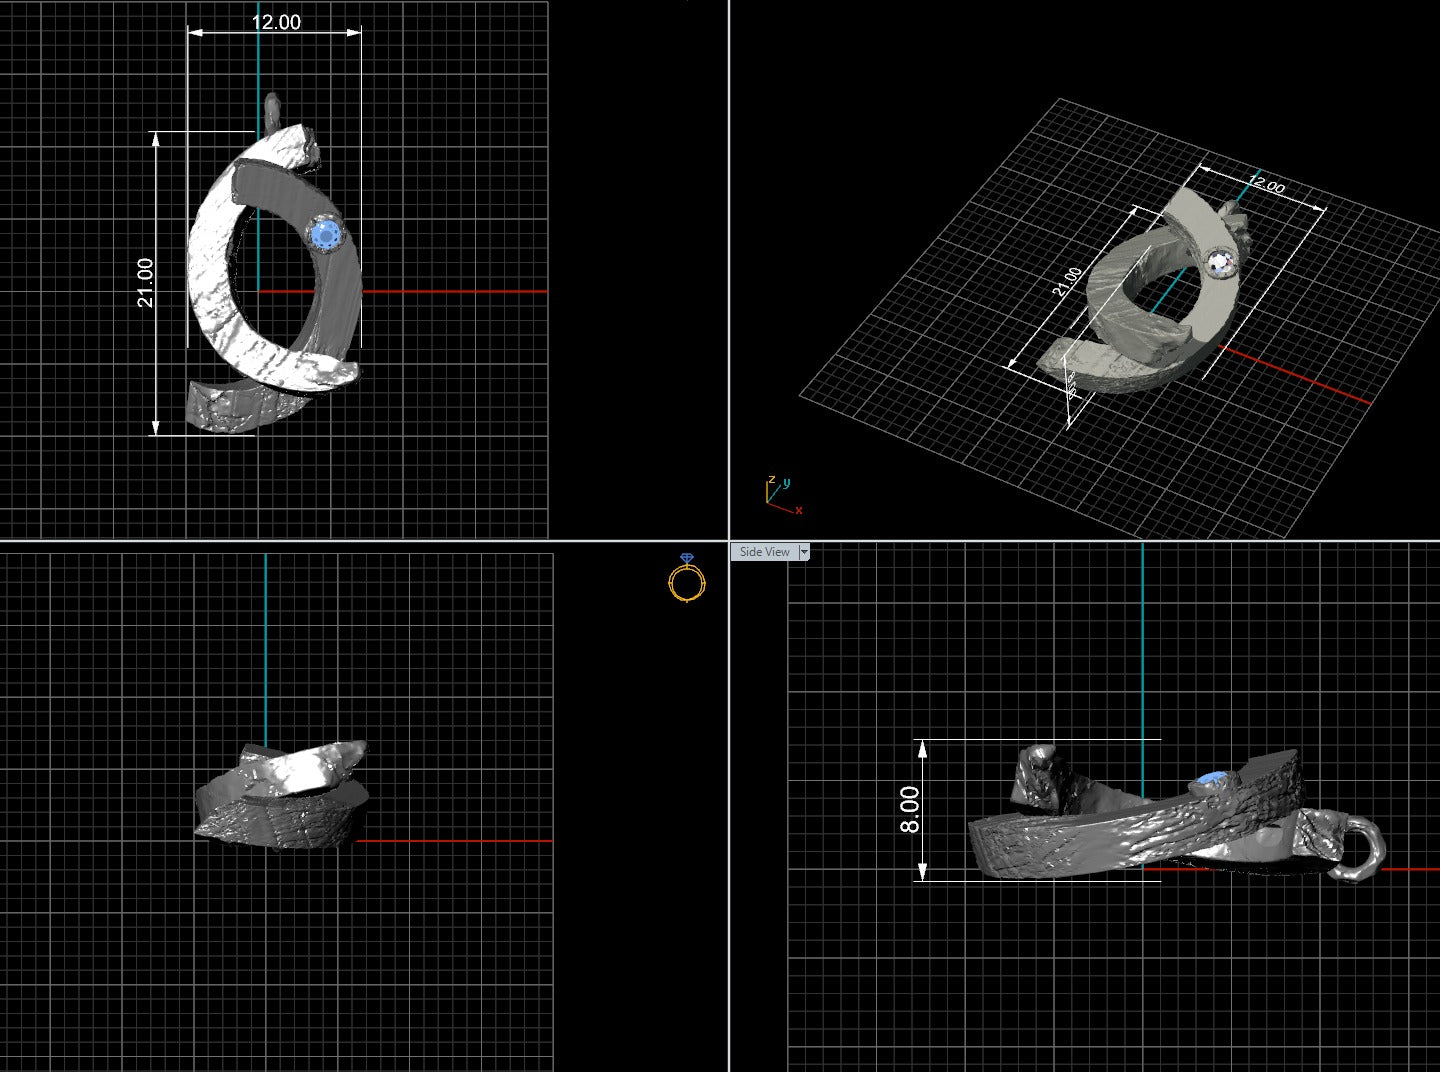Click the cyan axis line in front view
This screenshot has width=1440, height=1072.
[266, 648]
